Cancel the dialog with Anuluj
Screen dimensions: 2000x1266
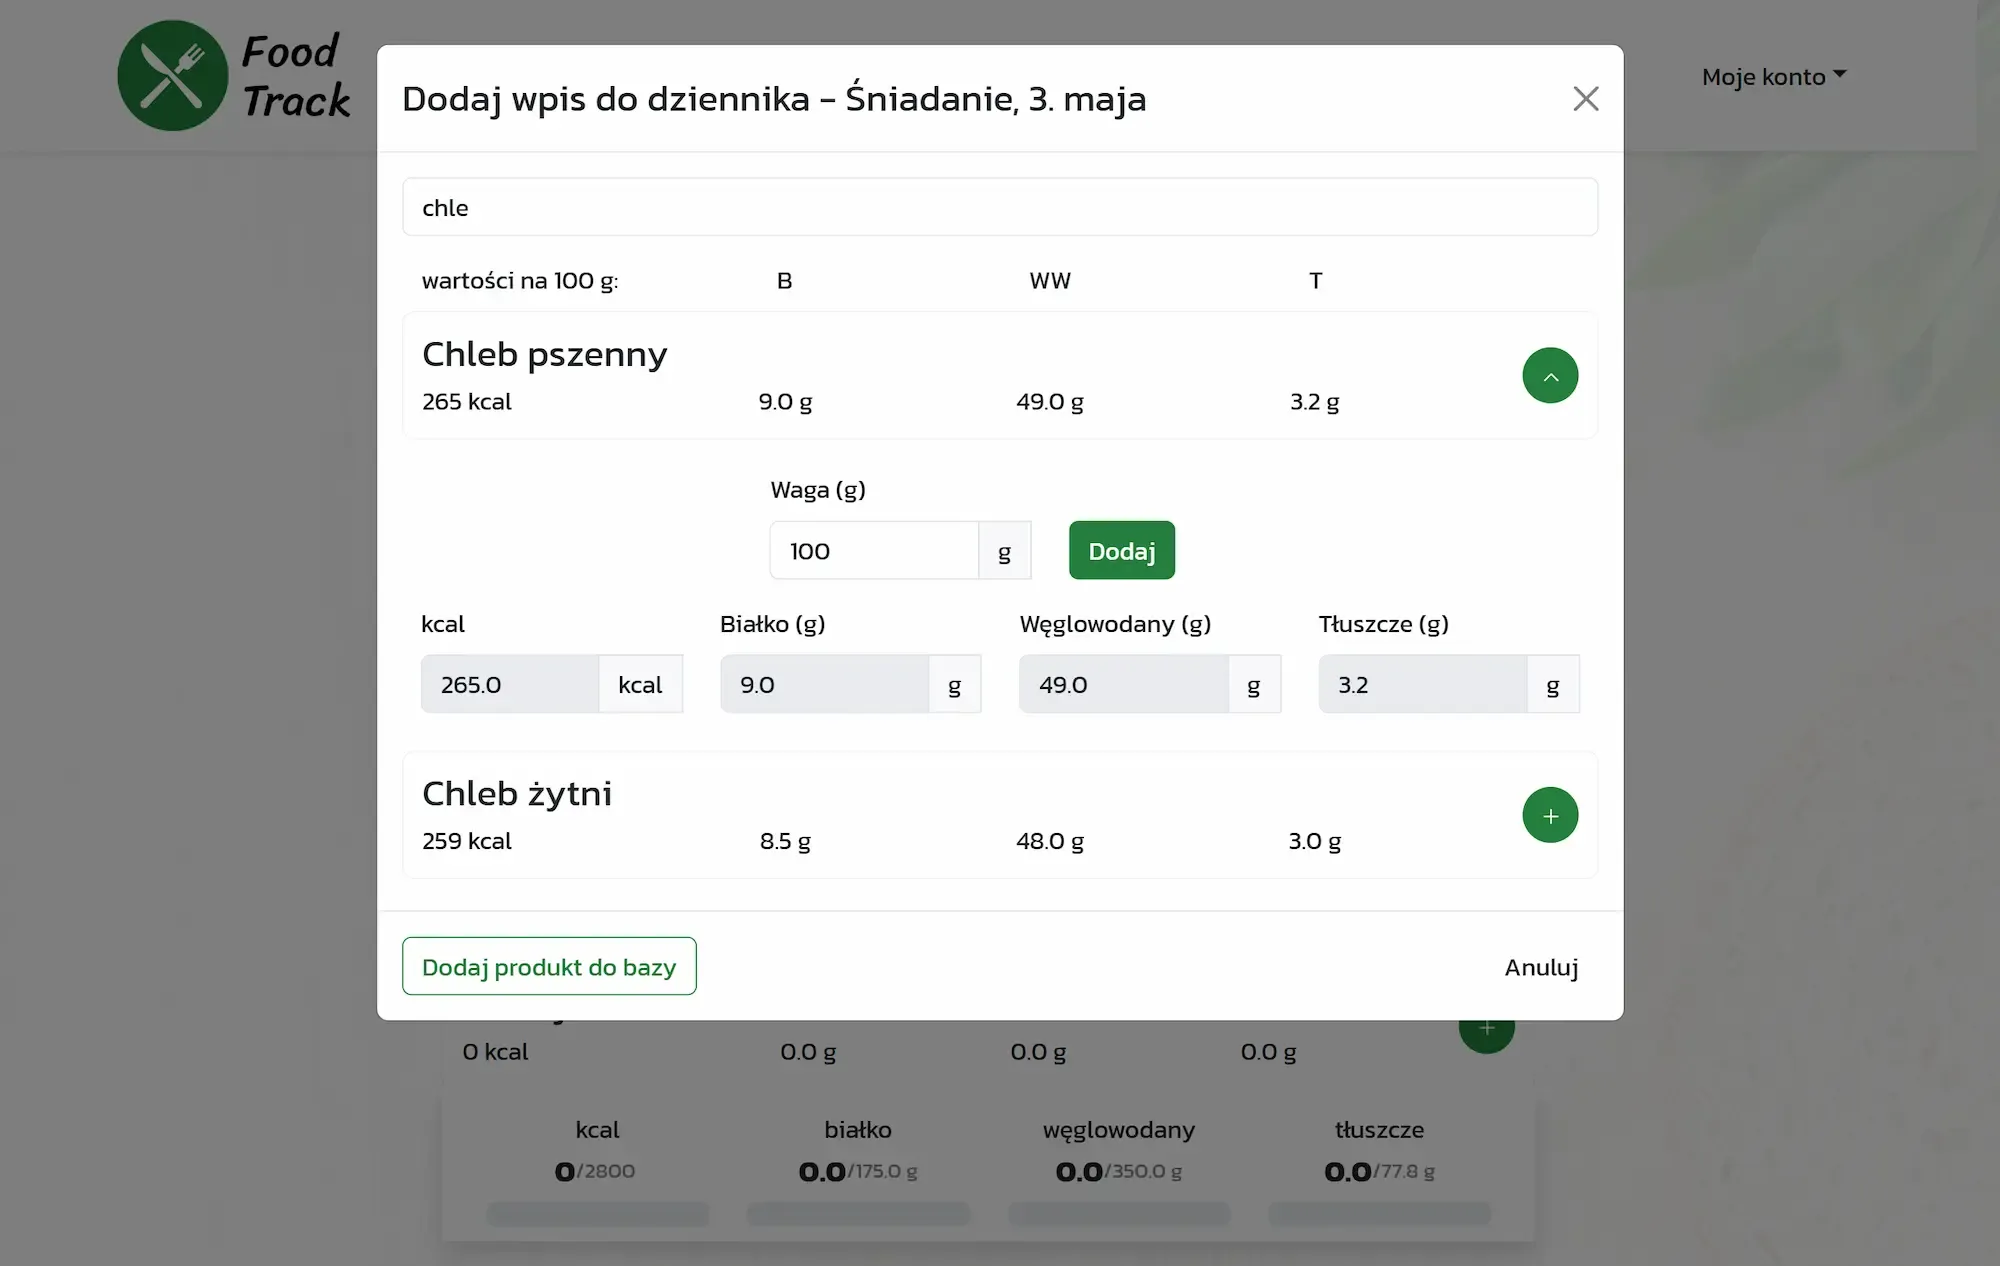[x=1541, y=967]
